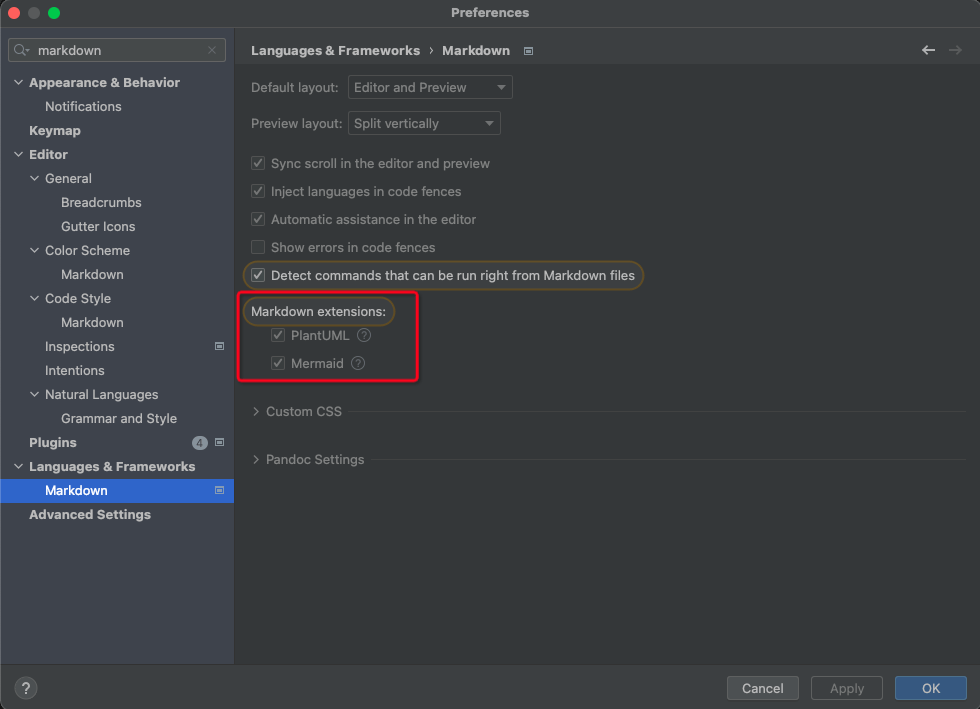Image resolution: width=980 pixels, height=709 pixels.
Task: Click the Cancel button
Action: point(762,688)
